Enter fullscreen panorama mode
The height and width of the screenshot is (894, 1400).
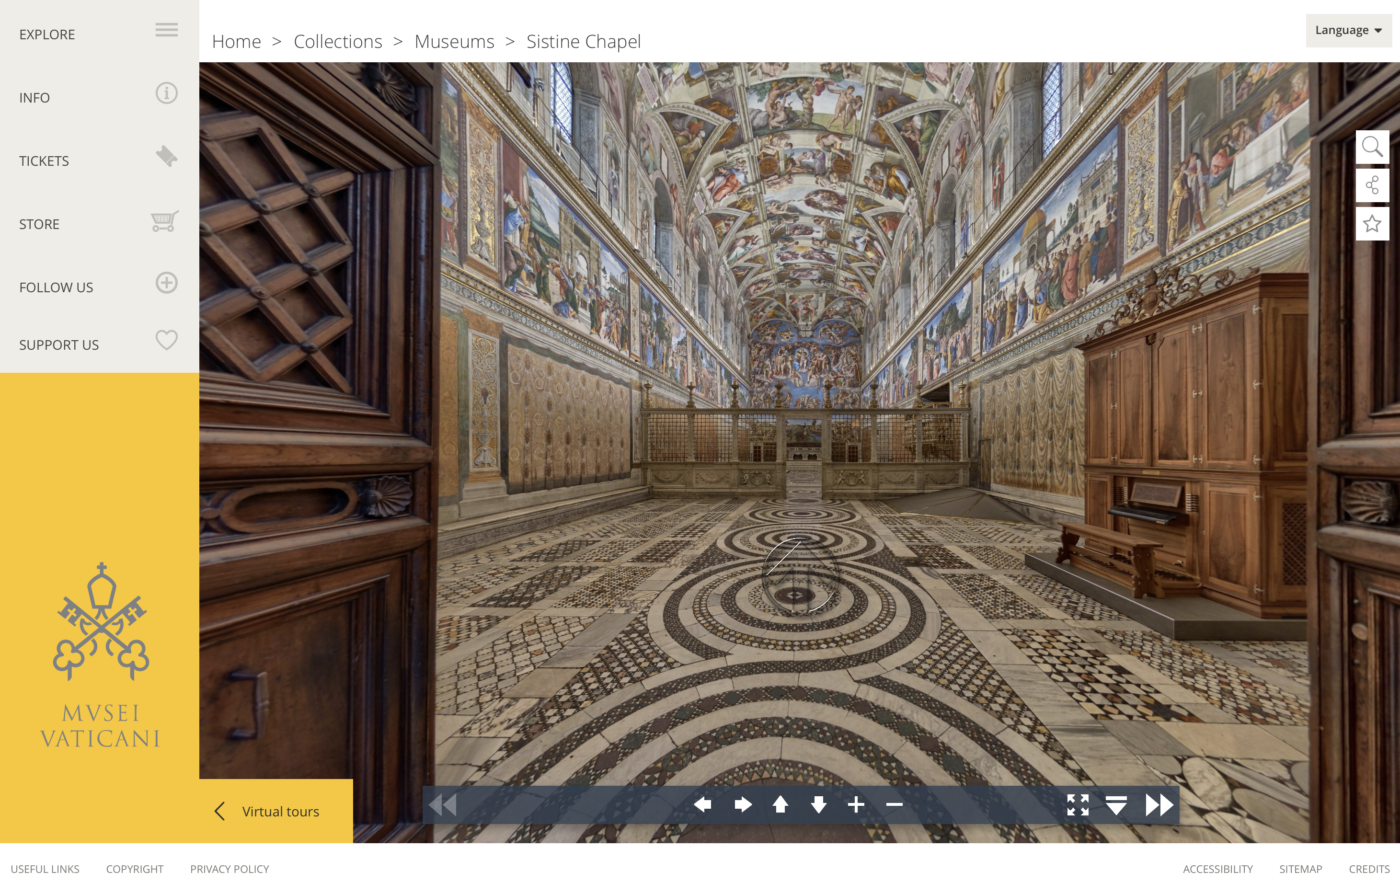(x=1078, y=805)
